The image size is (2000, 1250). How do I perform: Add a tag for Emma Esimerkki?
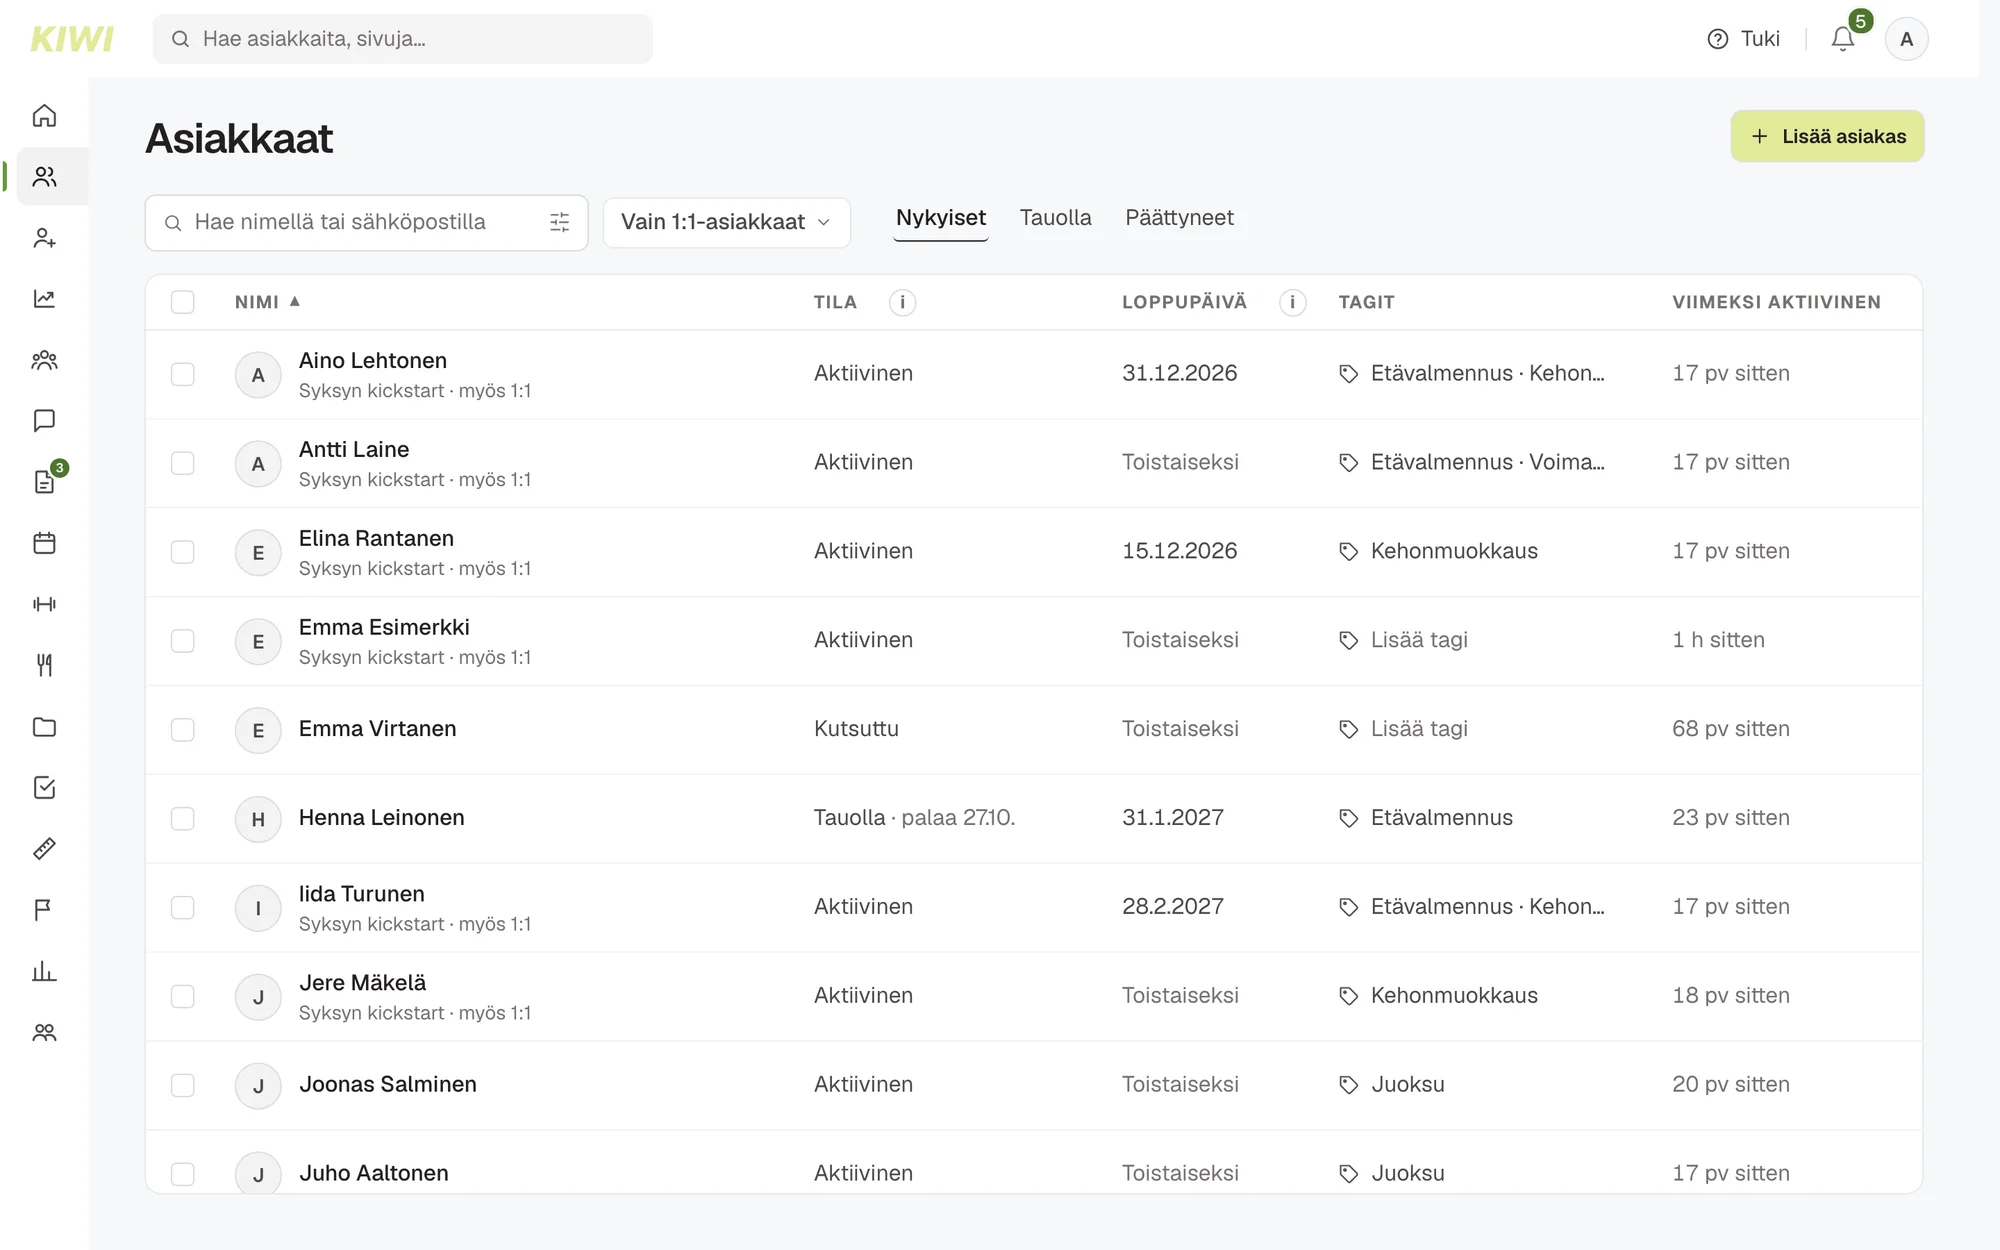click(1403, 640)
